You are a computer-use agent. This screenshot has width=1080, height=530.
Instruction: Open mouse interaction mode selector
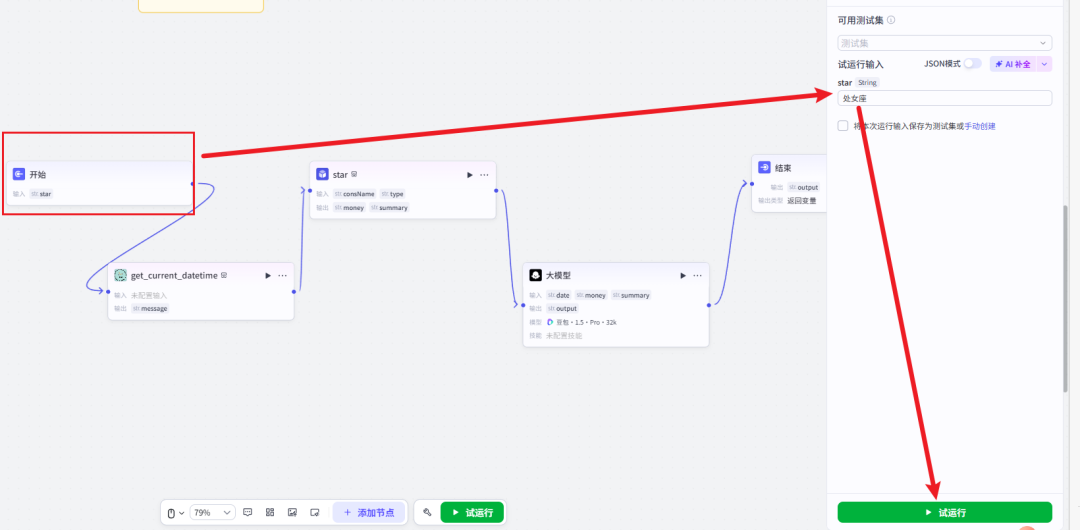tap(176, 513)
